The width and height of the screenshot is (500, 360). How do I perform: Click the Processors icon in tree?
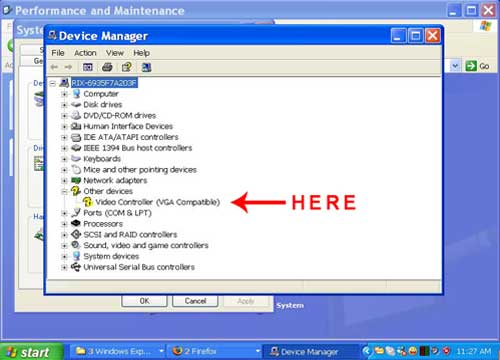[x=76, y=223]
